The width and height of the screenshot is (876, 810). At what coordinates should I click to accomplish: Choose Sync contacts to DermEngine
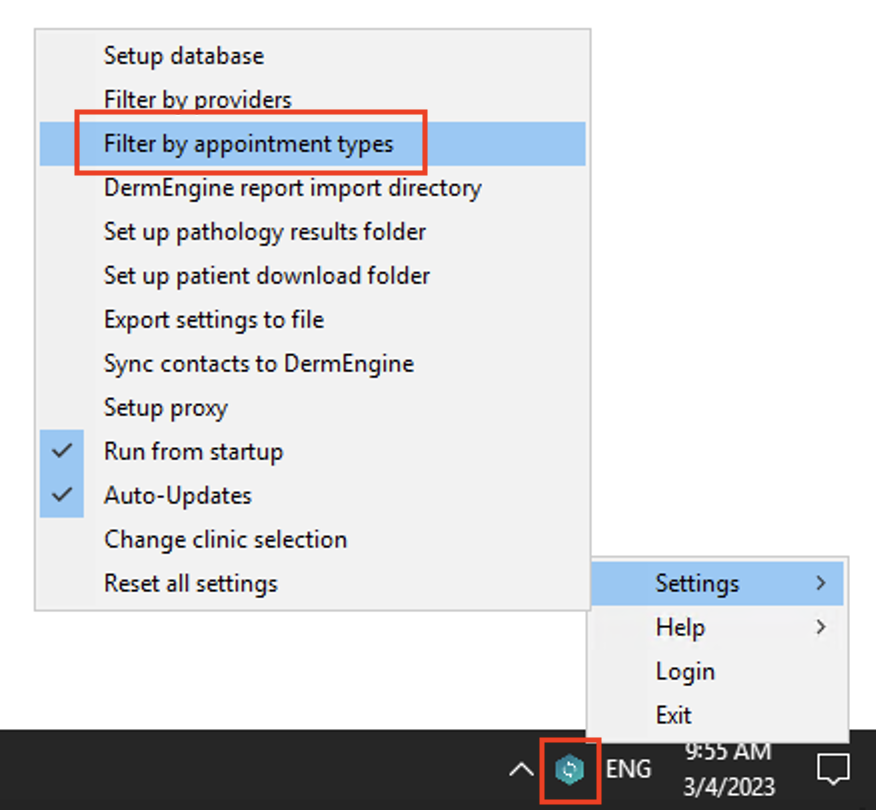259,363
